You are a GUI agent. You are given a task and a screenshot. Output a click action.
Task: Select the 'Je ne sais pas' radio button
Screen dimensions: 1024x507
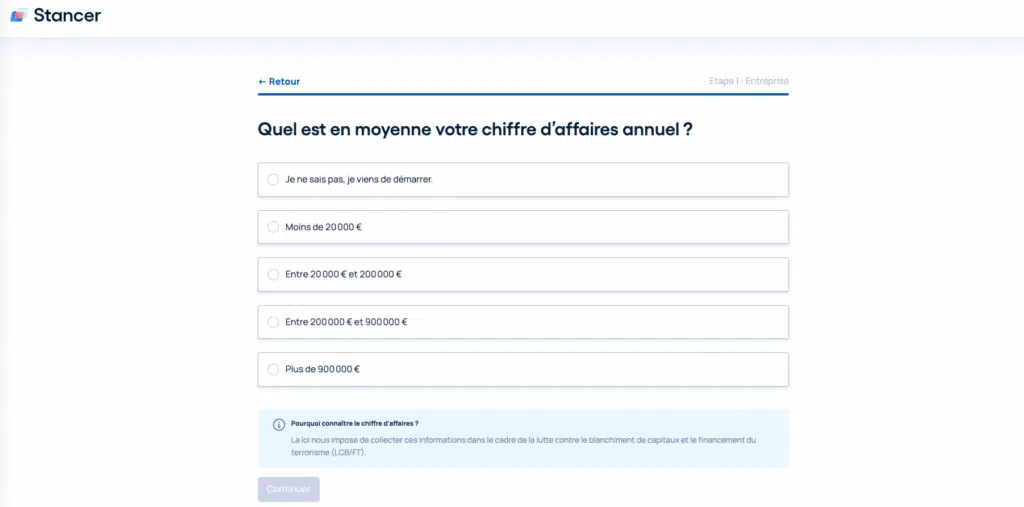[273, 180]
